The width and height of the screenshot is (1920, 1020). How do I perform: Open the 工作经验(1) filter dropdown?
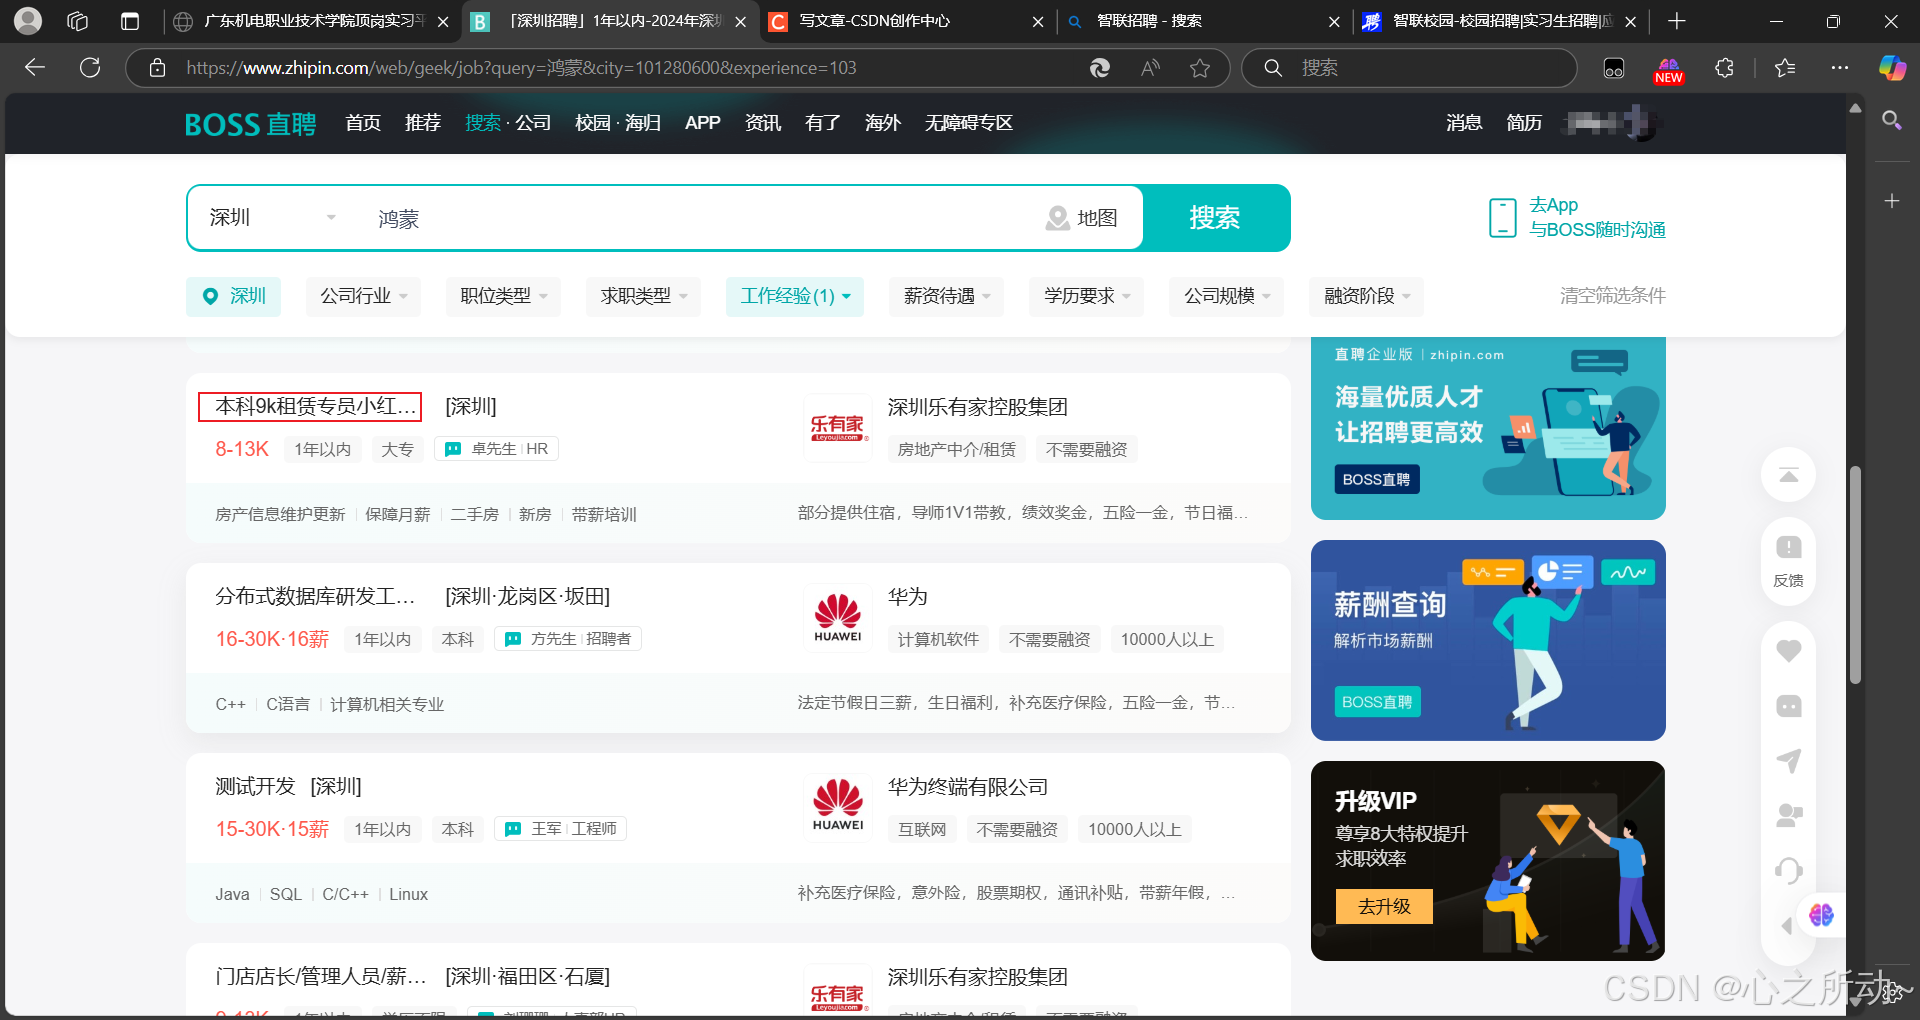click(795, 296)
